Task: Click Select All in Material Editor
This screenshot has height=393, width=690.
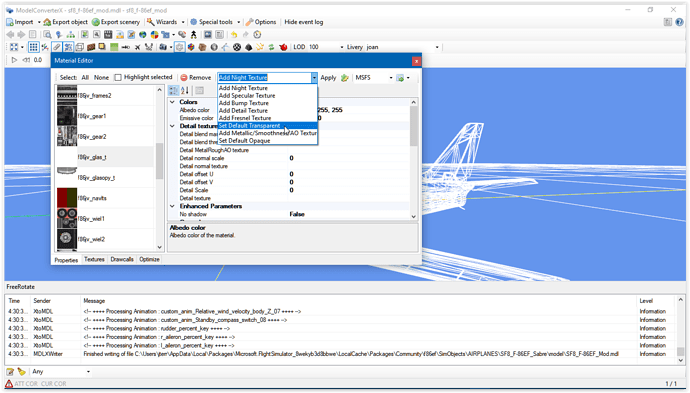Action: coord(85,77)
